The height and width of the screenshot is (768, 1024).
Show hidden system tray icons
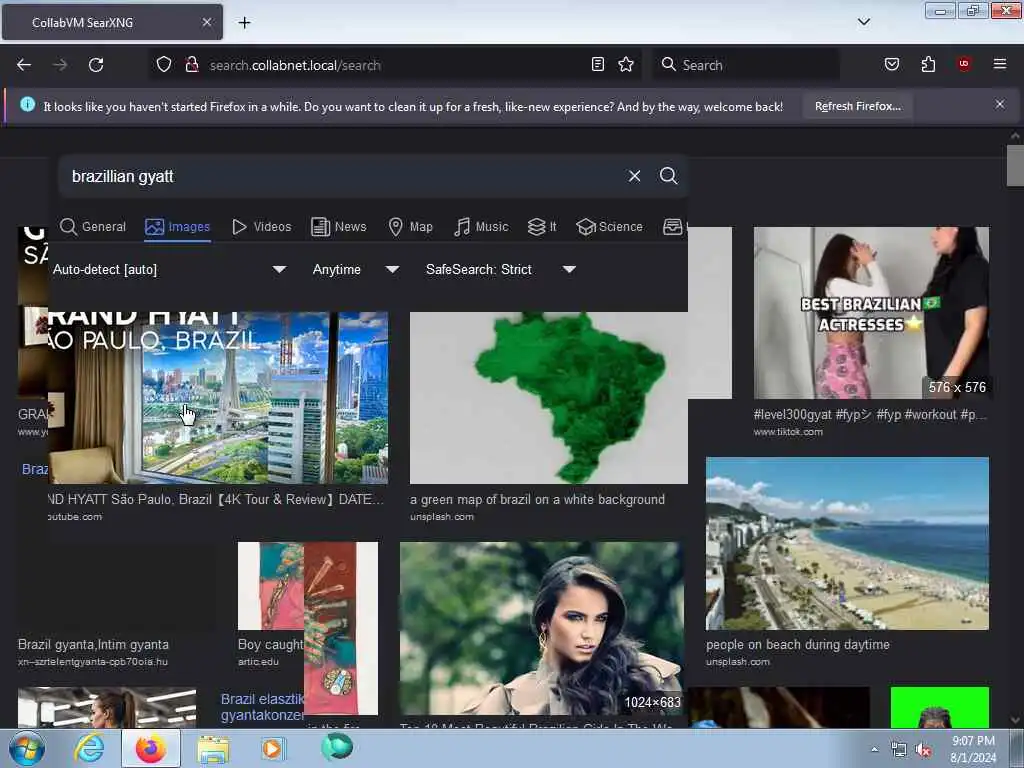874,750
